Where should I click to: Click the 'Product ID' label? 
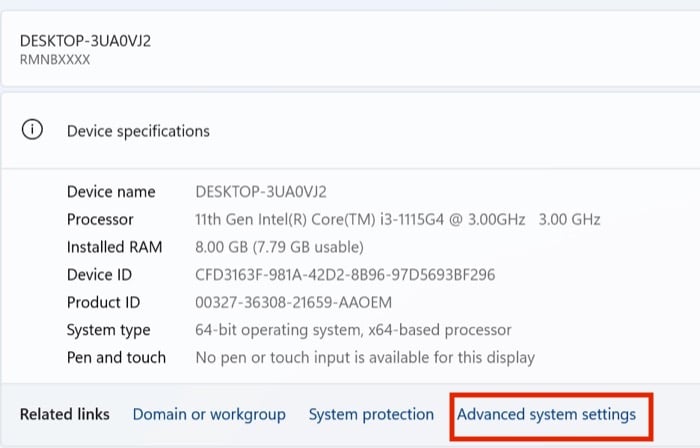[103, 303]
